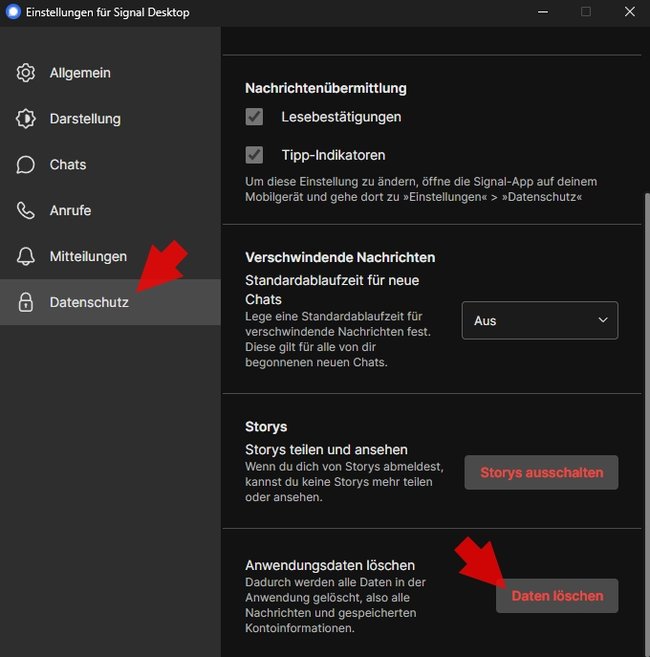The image size is (650, 657).
Task: Click the Allgemein gear icon
Action: tap(26, 73)
